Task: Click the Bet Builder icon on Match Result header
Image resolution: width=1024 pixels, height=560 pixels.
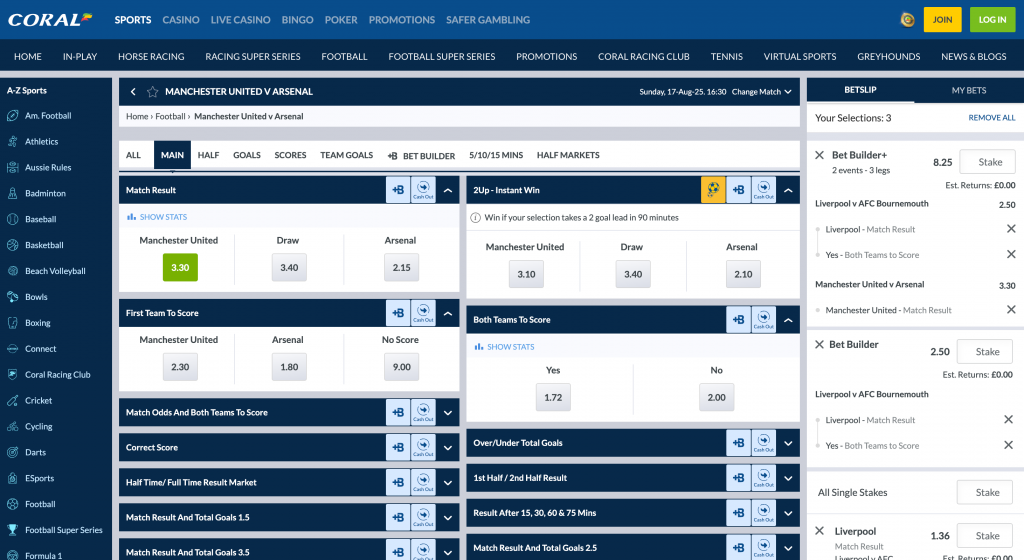Action: tap(398, 190)
